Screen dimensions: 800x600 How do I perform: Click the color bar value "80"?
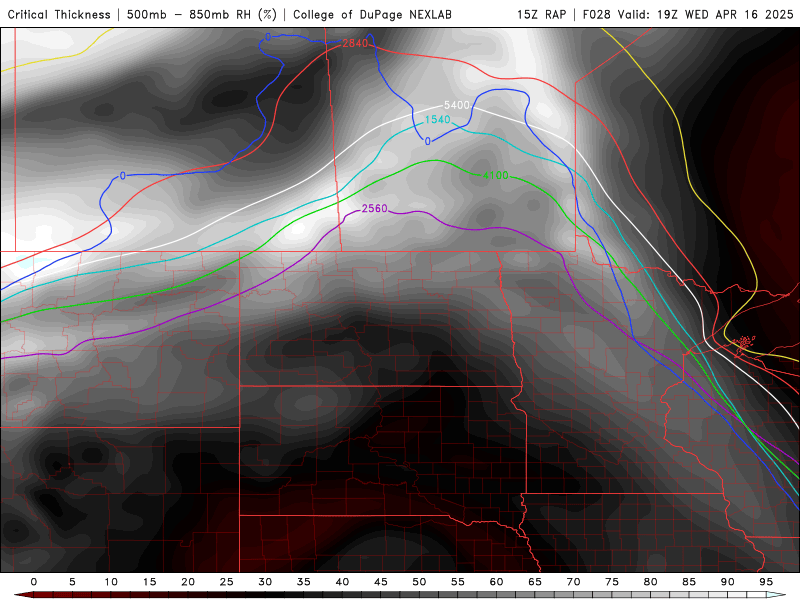(x=650, y=582)
